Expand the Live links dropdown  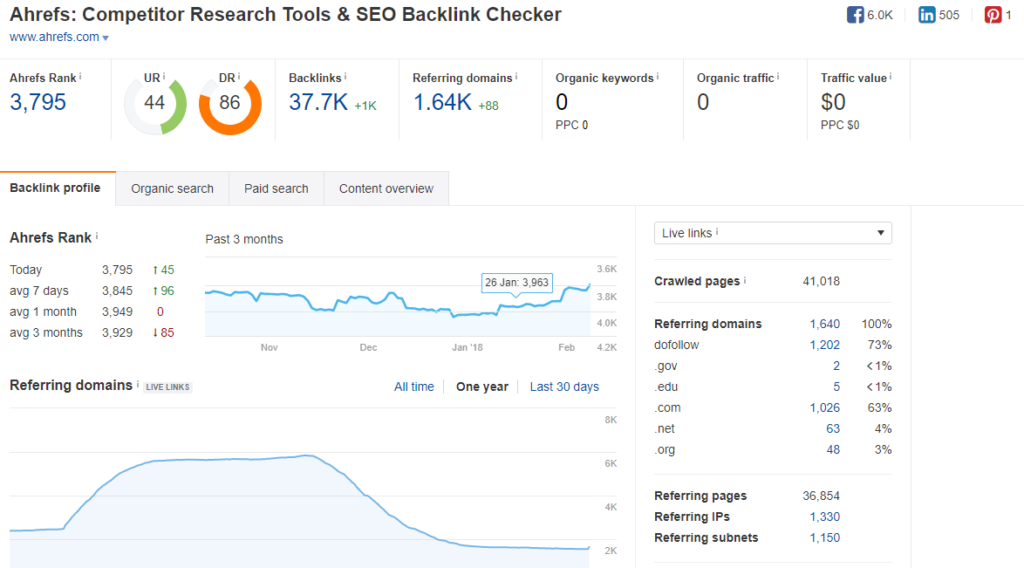click(x=773, y=233)
